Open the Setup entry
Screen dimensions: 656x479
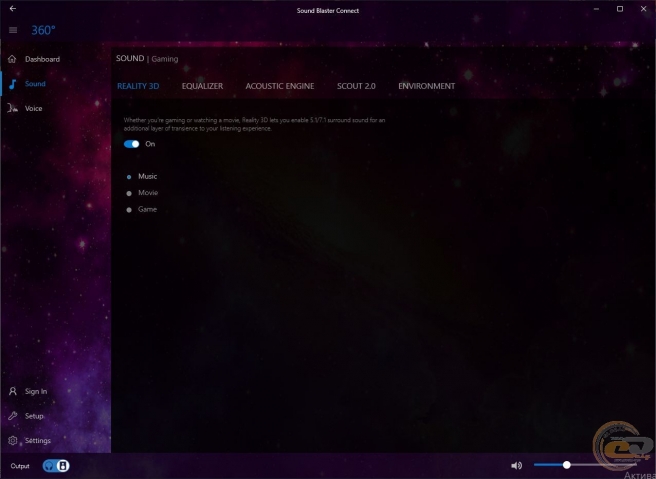click(34, 416)
